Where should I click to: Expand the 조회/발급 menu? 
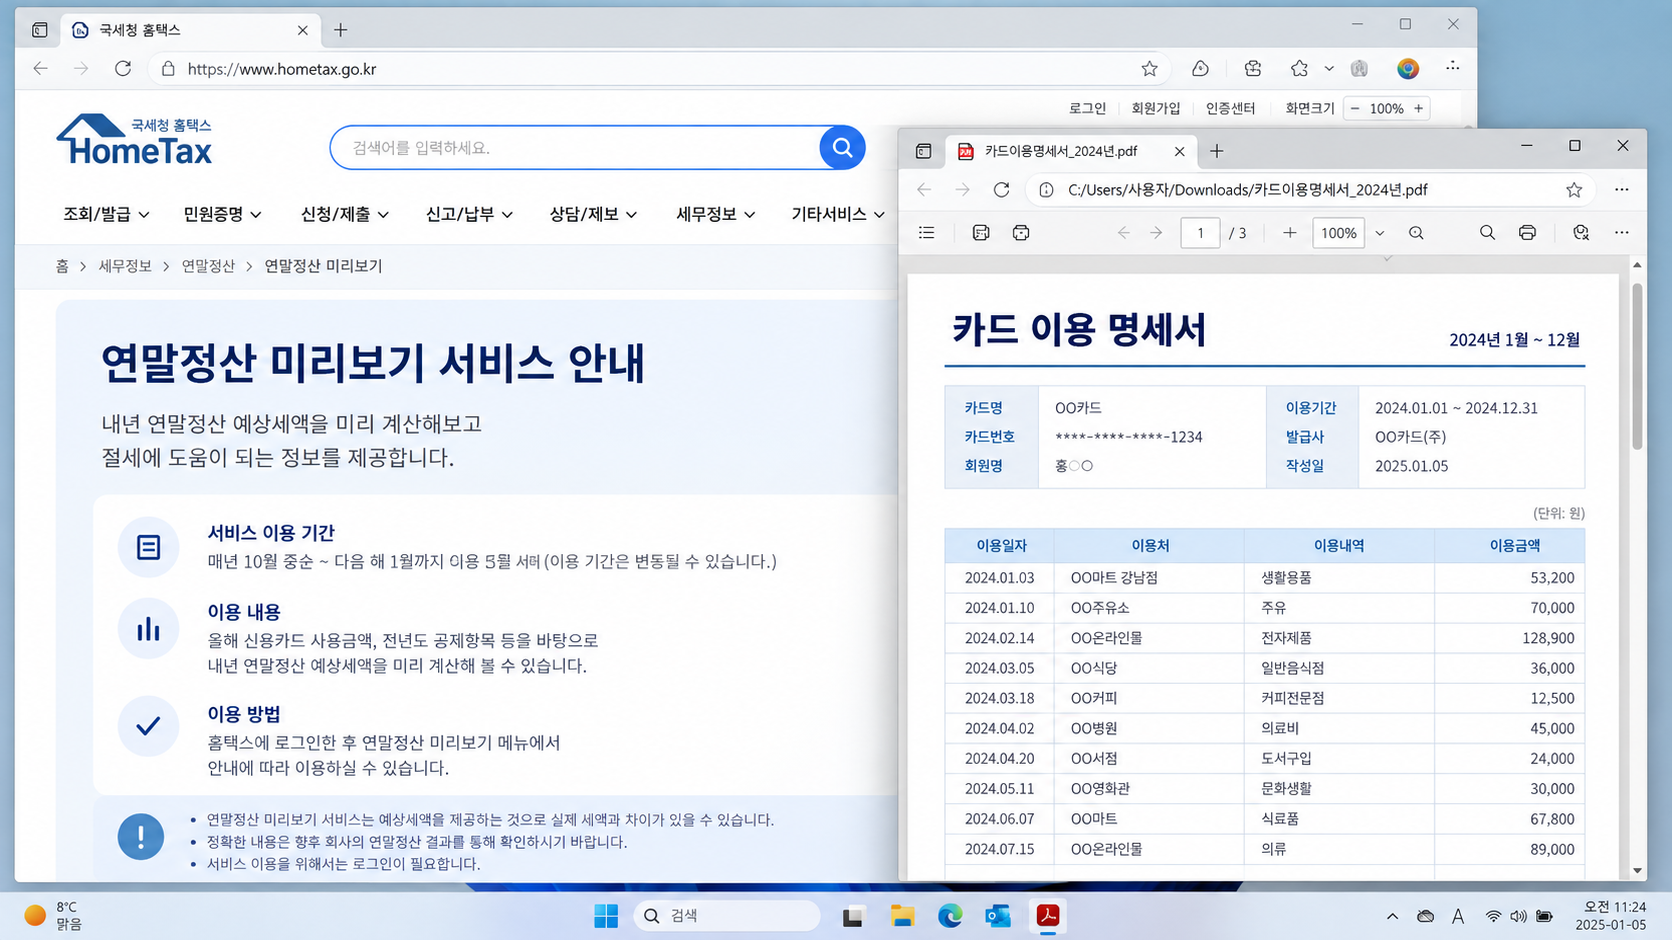(106, 214)
